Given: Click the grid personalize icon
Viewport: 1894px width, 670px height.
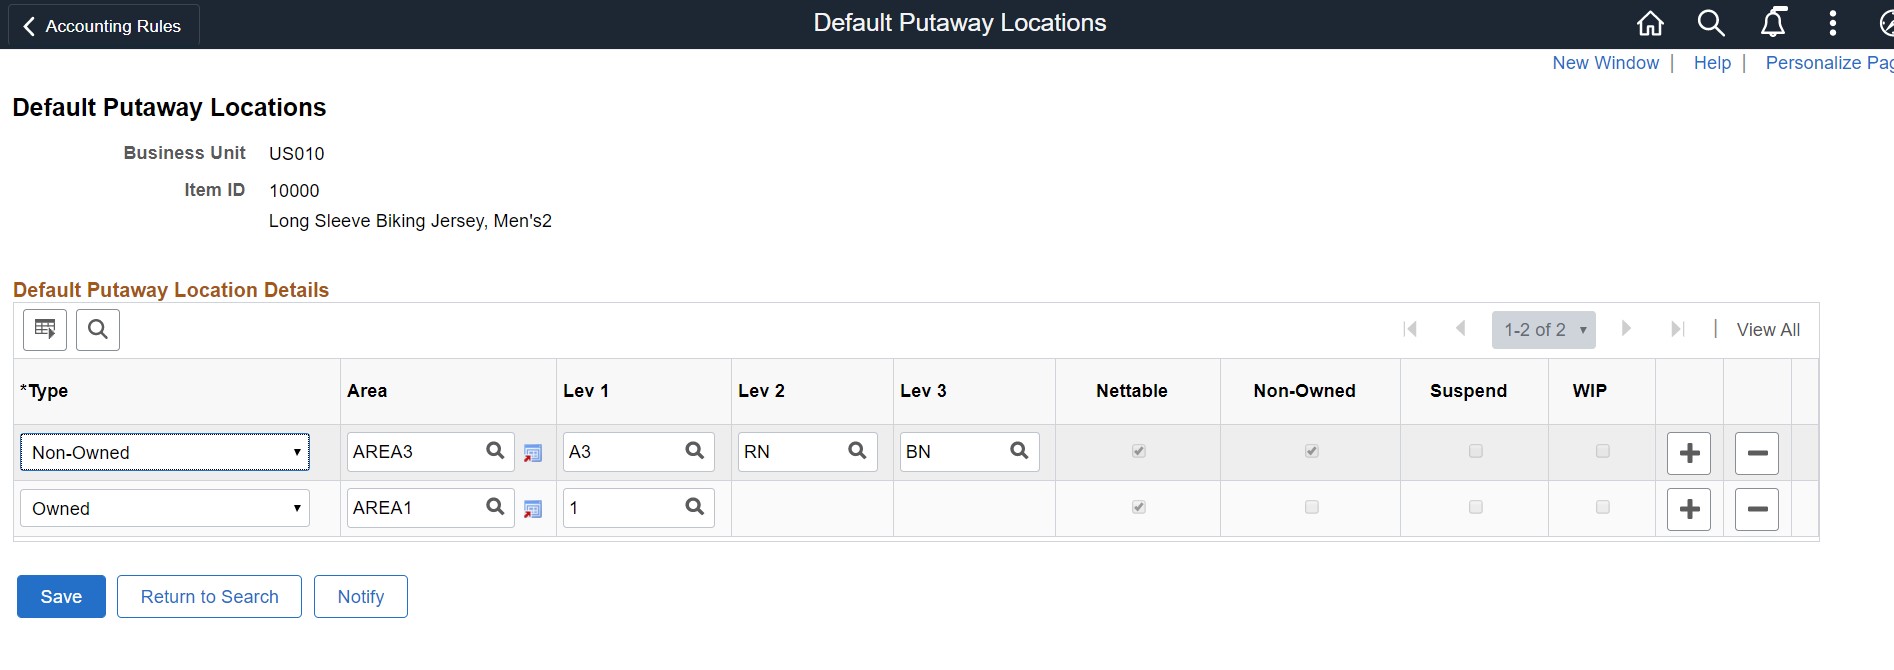Looking at the screenshot, I should 45,329.
